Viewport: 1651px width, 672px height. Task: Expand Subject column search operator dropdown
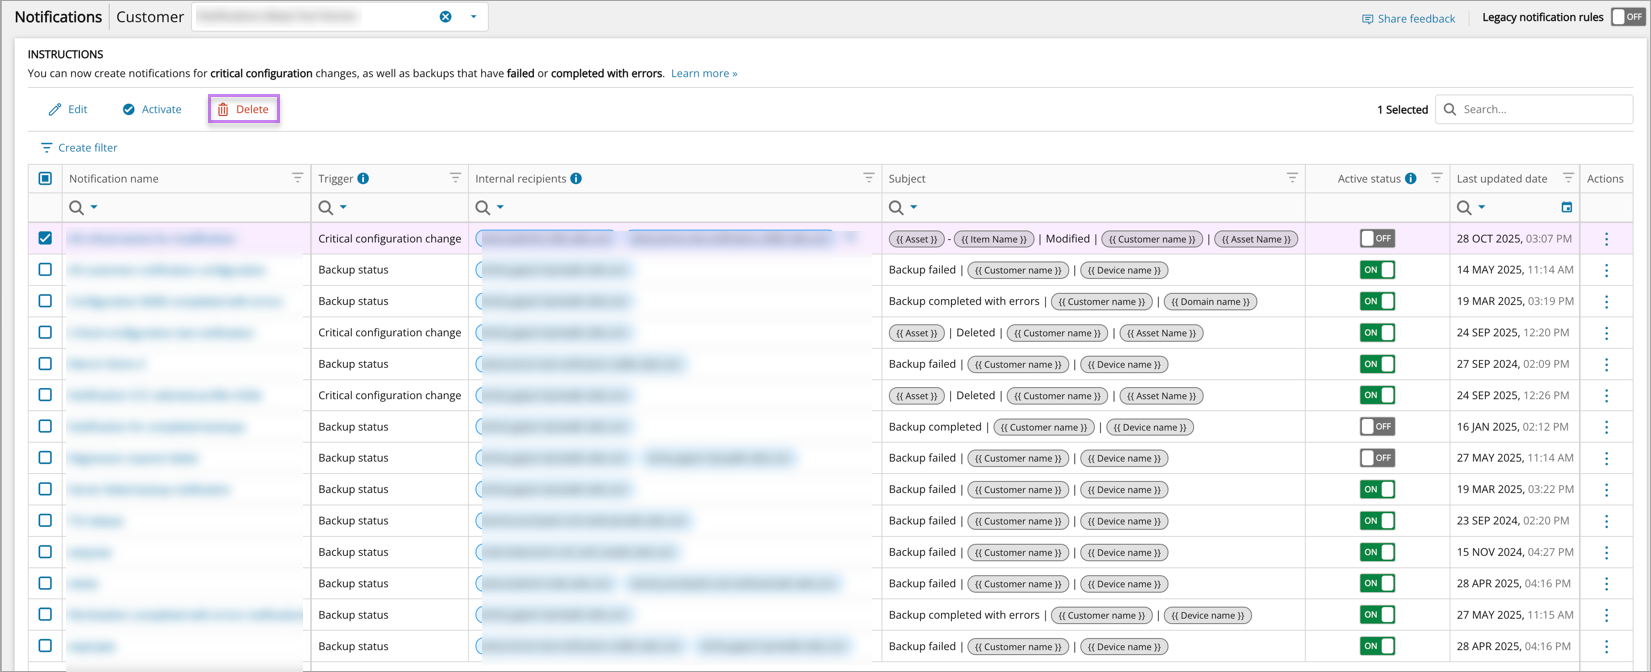pos(914,207)
